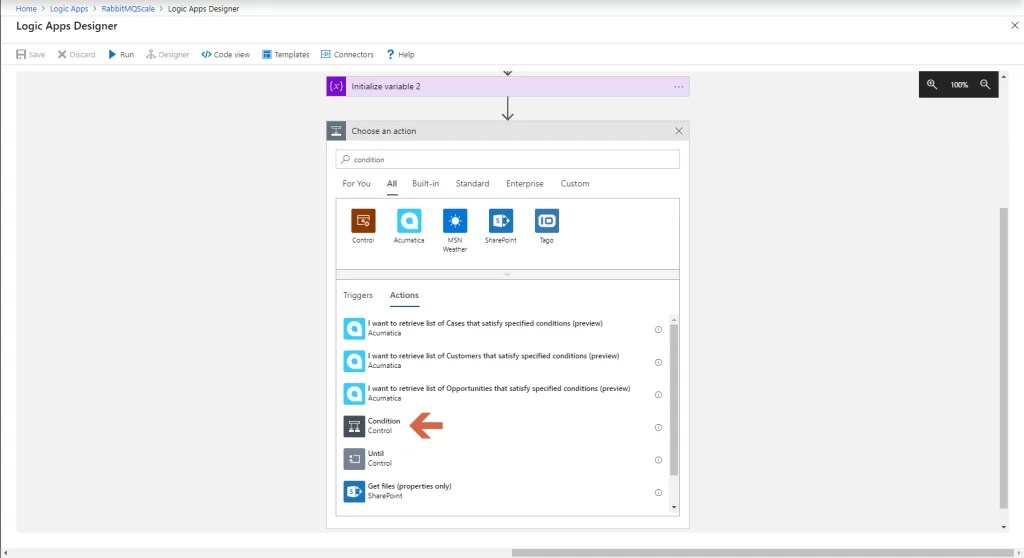Switch to the For You tab
The width and height of the screenshot is (1024, 558).
click(356, 184)
